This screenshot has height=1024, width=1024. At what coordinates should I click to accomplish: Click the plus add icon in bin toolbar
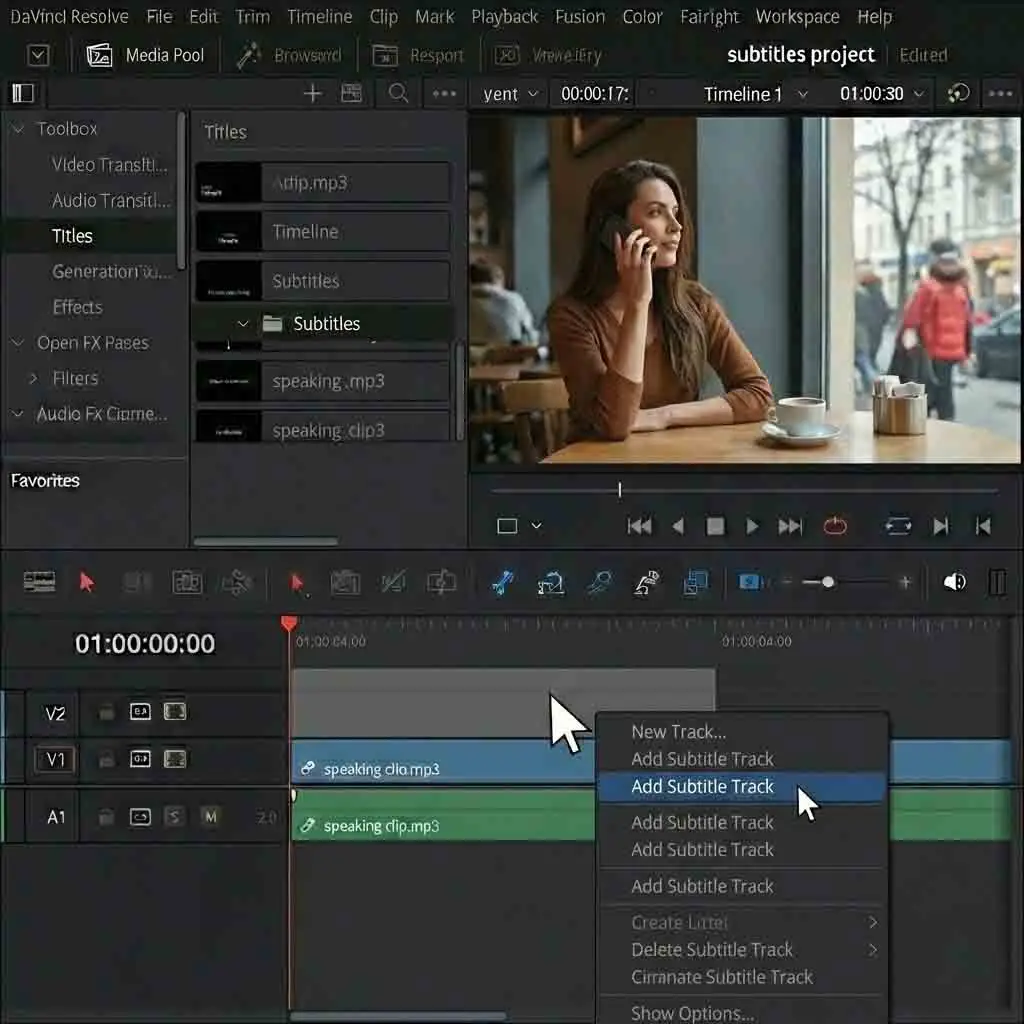[x=313, y=93]
